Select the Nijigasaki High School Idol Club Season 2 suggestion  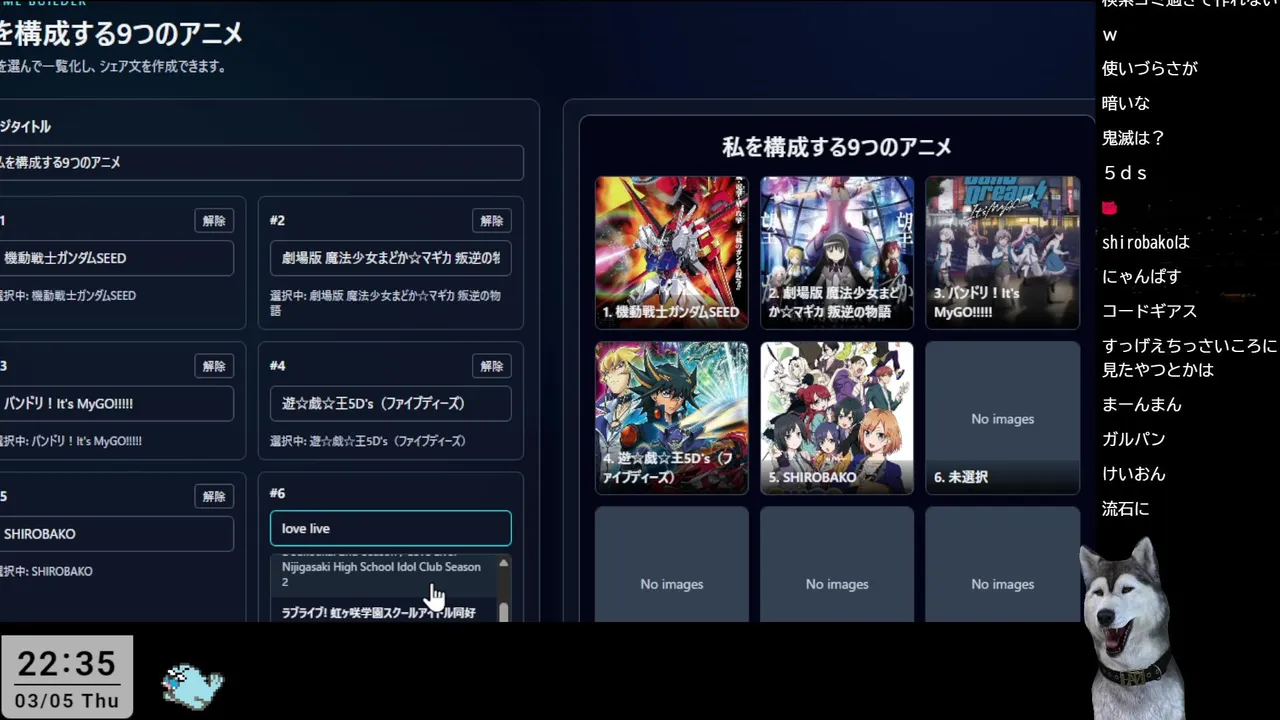383,573
